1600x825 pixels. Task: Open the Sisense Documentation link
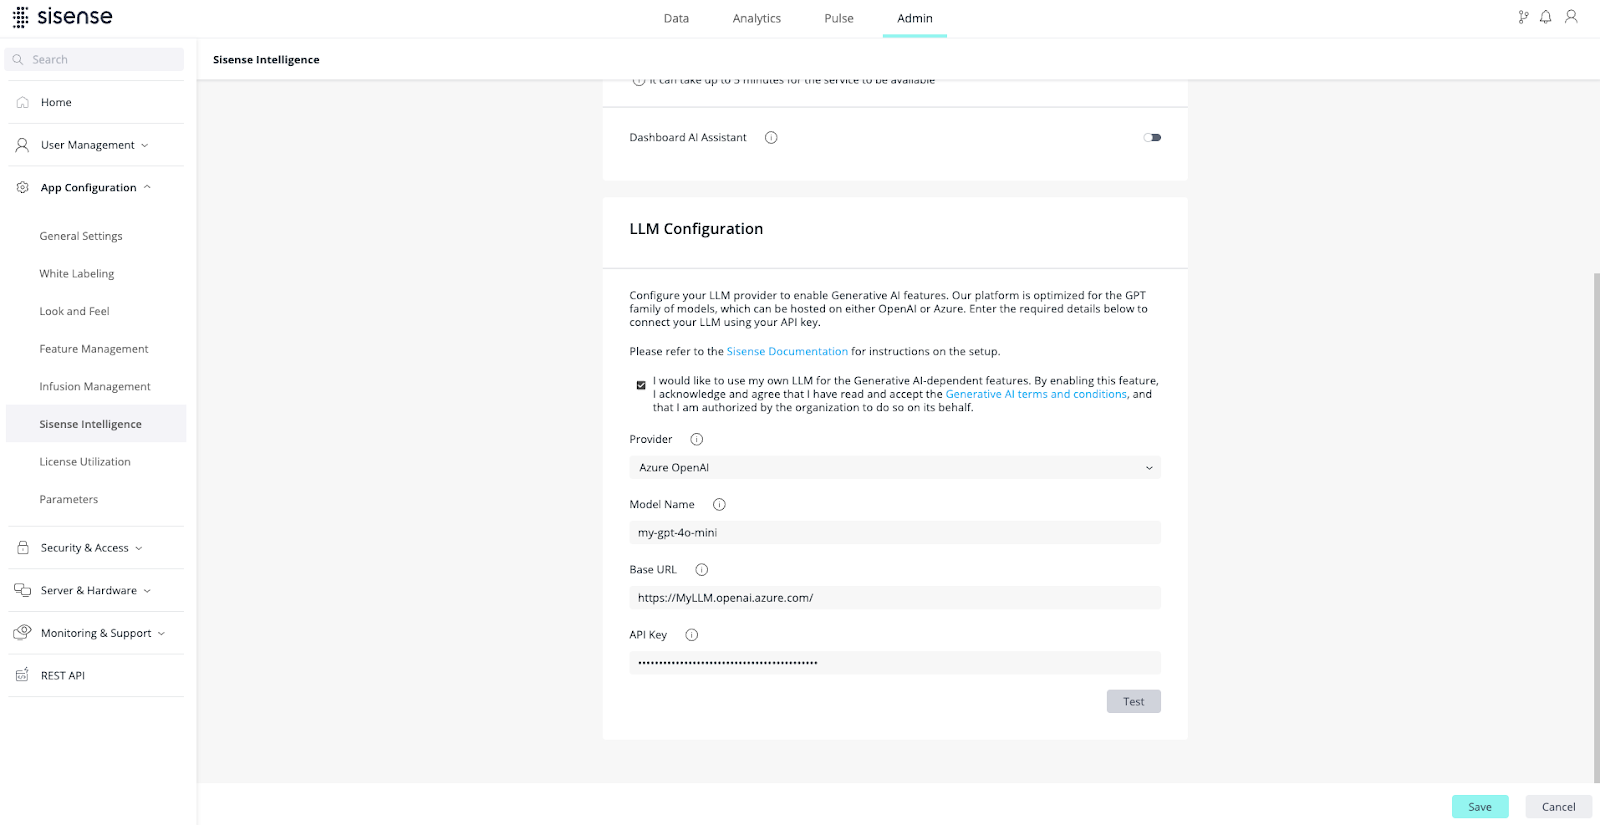tap(787, 351)
